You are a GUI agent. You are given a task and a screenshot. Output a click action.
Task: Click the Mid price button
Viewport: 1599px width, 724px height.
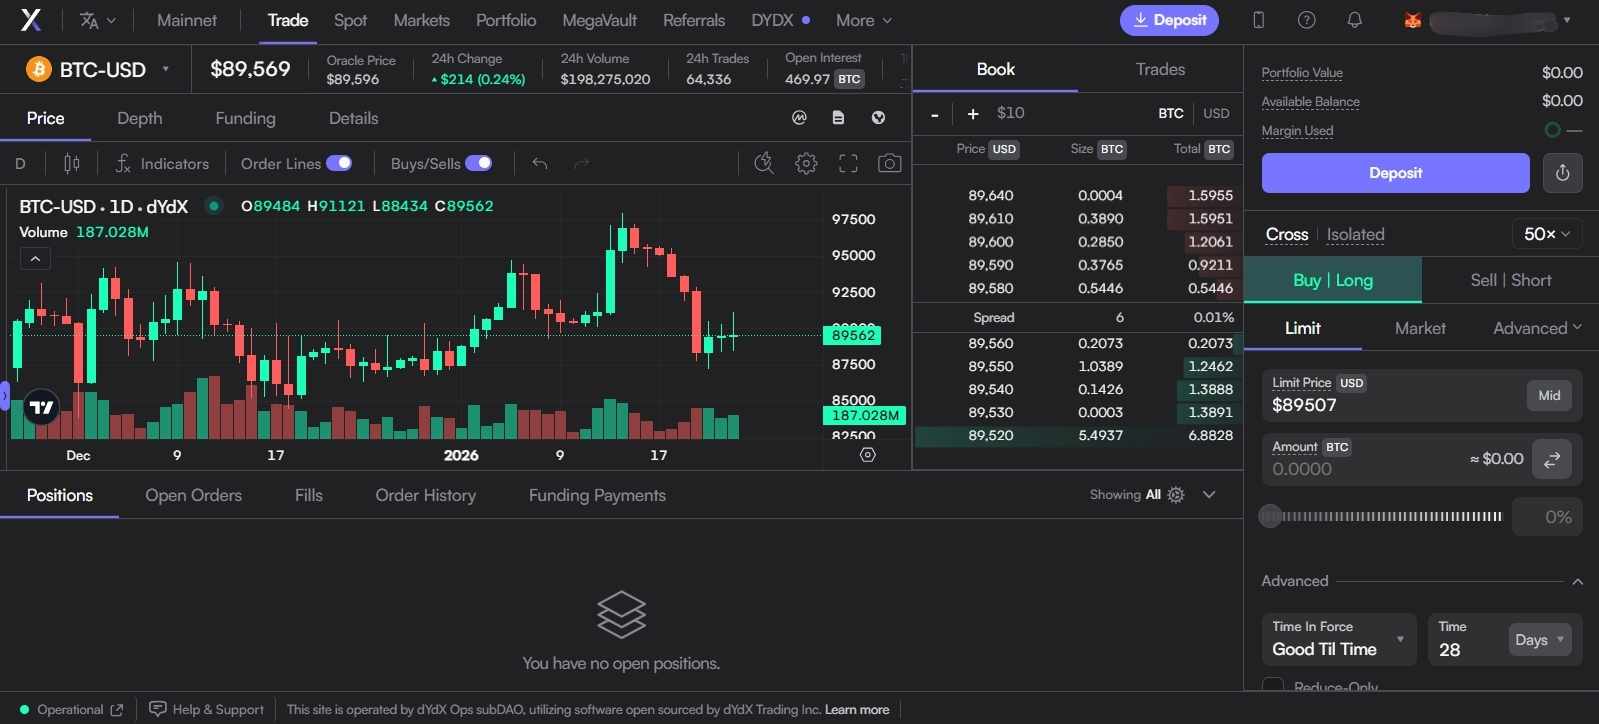[1549, 396]
